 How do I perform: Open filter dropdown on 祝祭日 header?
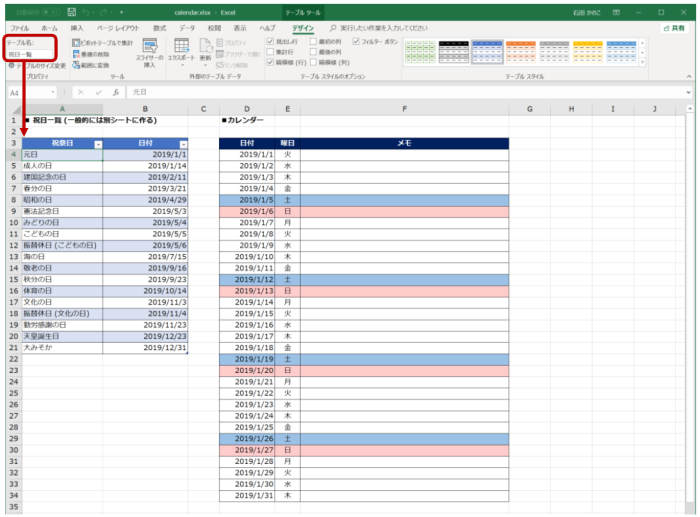[98, 144]
